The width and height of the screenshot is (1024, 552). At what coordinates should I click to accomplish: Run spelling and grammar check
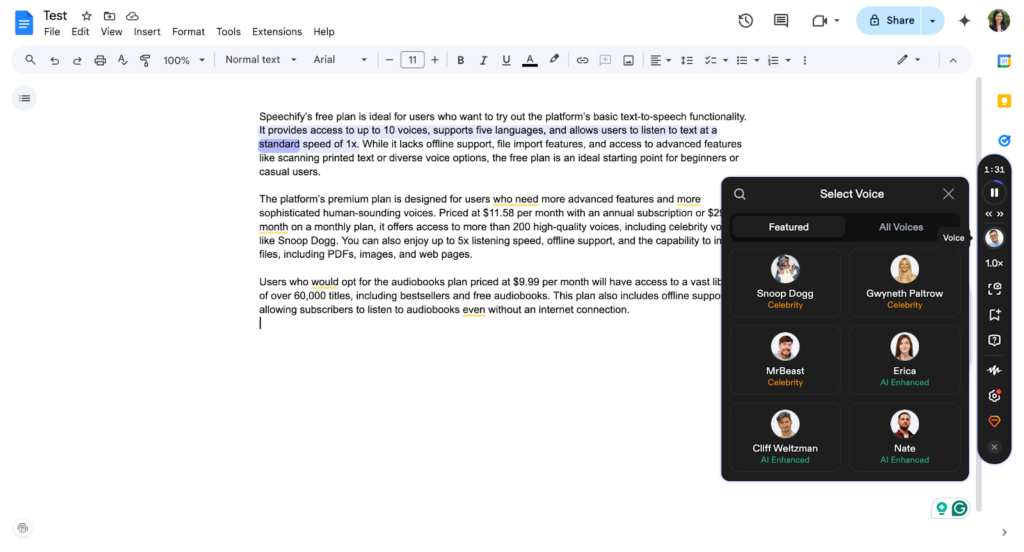123,60
